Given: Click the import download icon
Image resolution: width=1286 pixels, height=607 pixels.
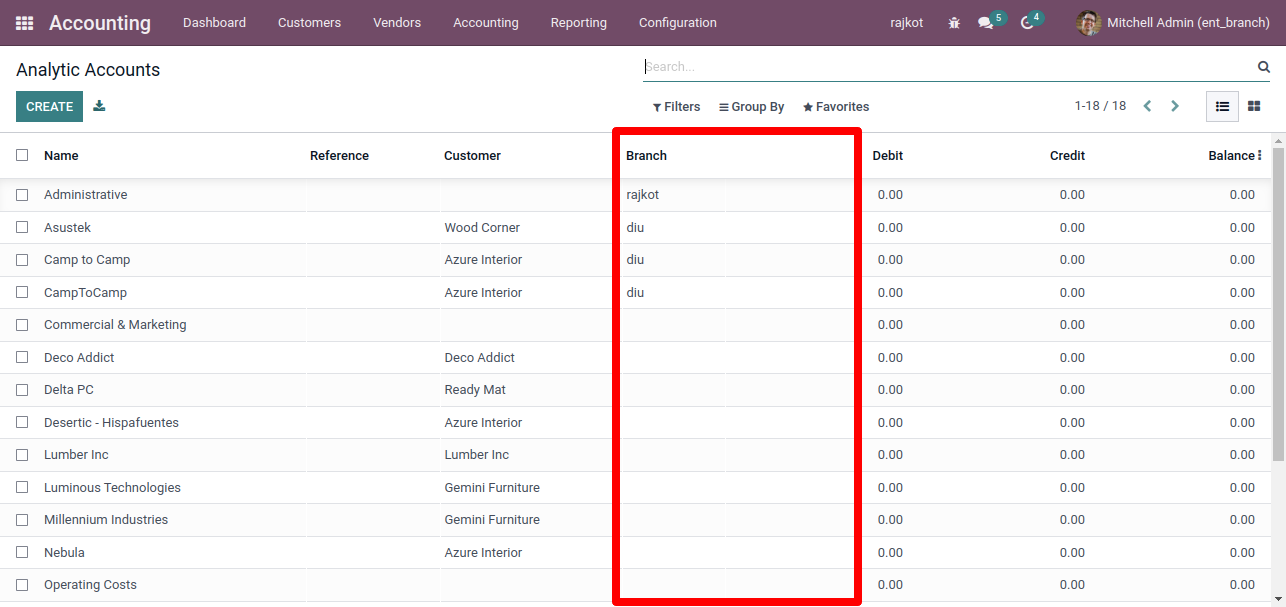Looking at the screenshot, I should click(x=99, y=106).
